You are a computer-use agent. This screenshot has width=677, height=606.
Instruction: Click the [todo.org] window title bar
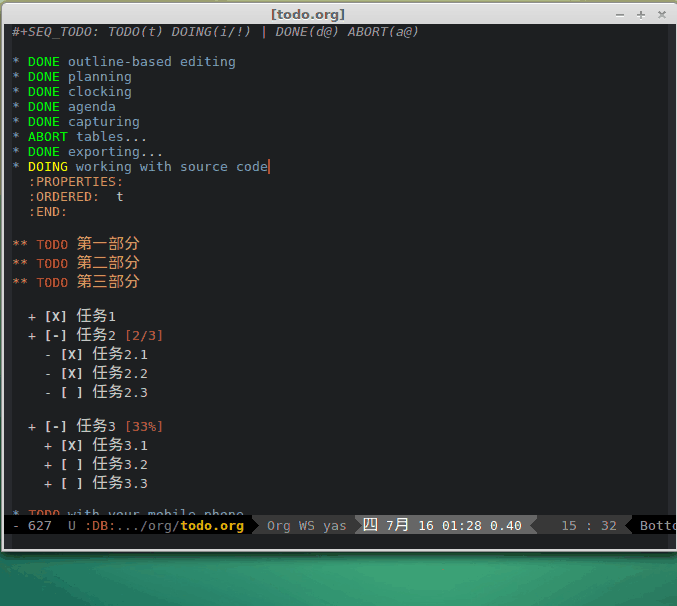click(x=307, y=15)
